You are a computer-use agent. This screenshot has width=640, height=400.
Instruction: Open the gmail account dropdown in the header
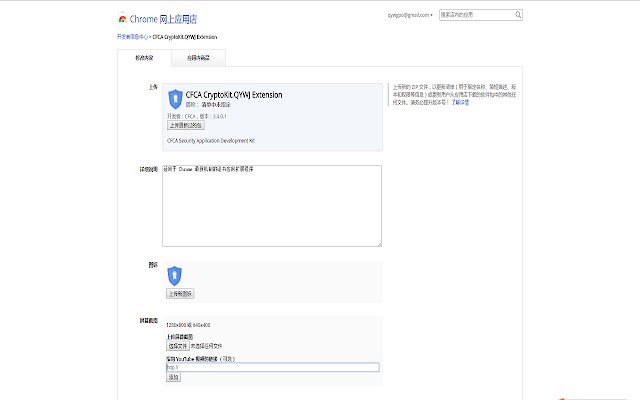410,15
